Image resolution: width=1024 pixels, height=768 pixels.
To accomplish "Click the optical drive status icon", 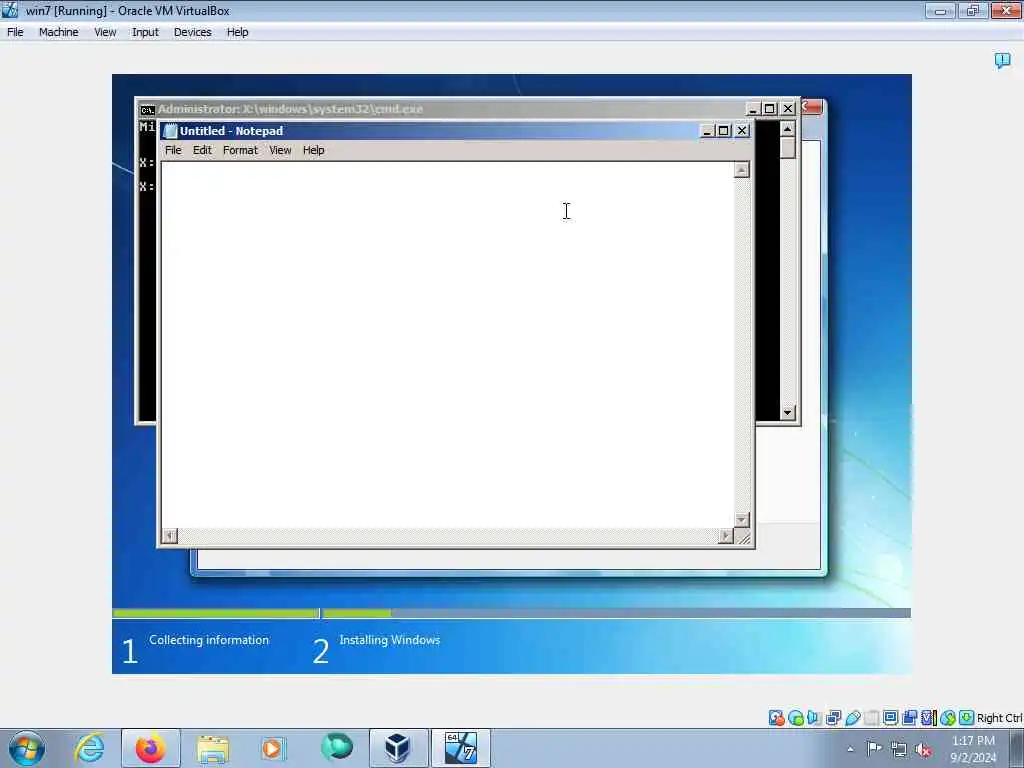I will [795, 718].
